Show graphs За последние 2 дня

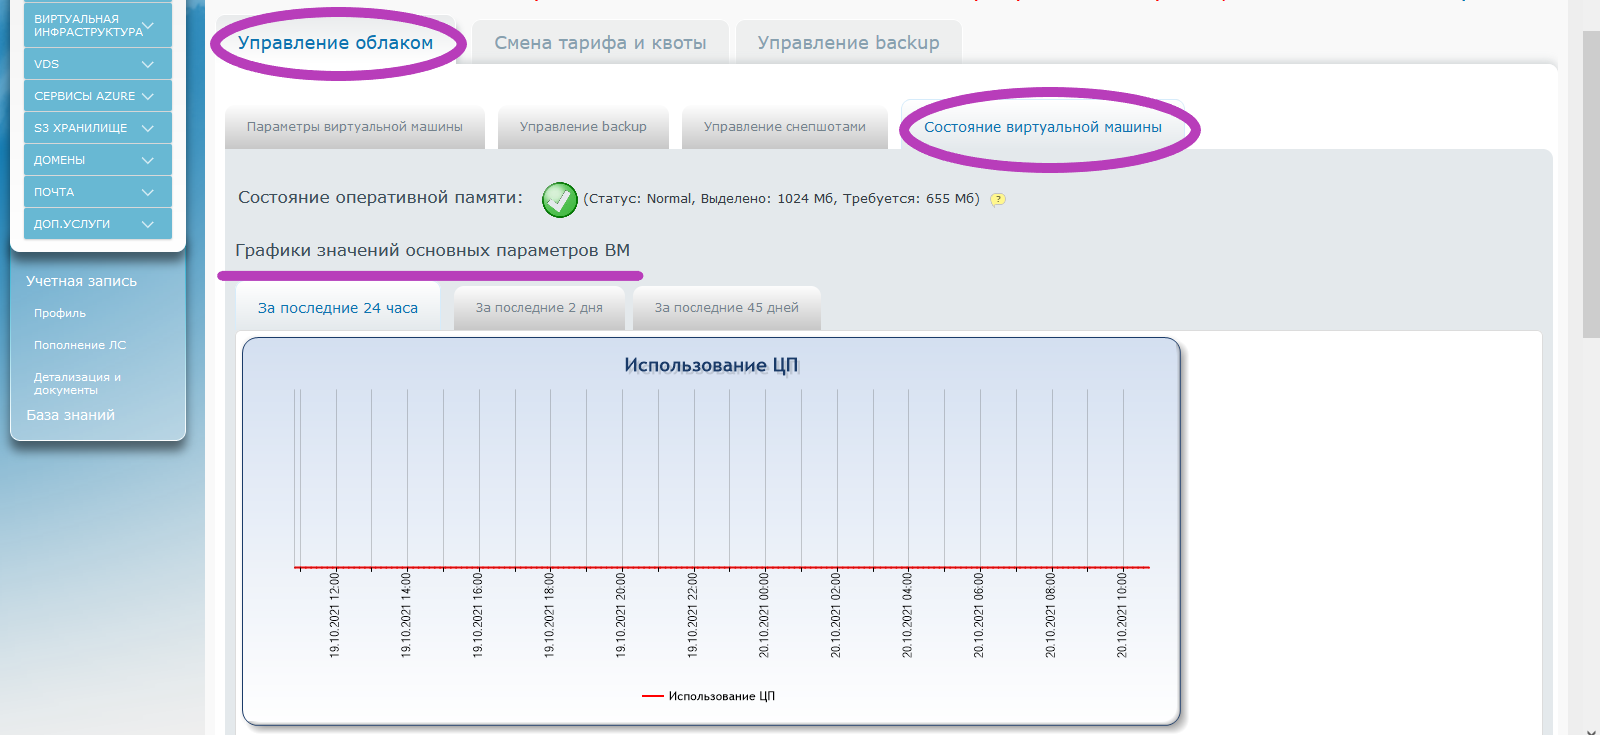(539, 308)
